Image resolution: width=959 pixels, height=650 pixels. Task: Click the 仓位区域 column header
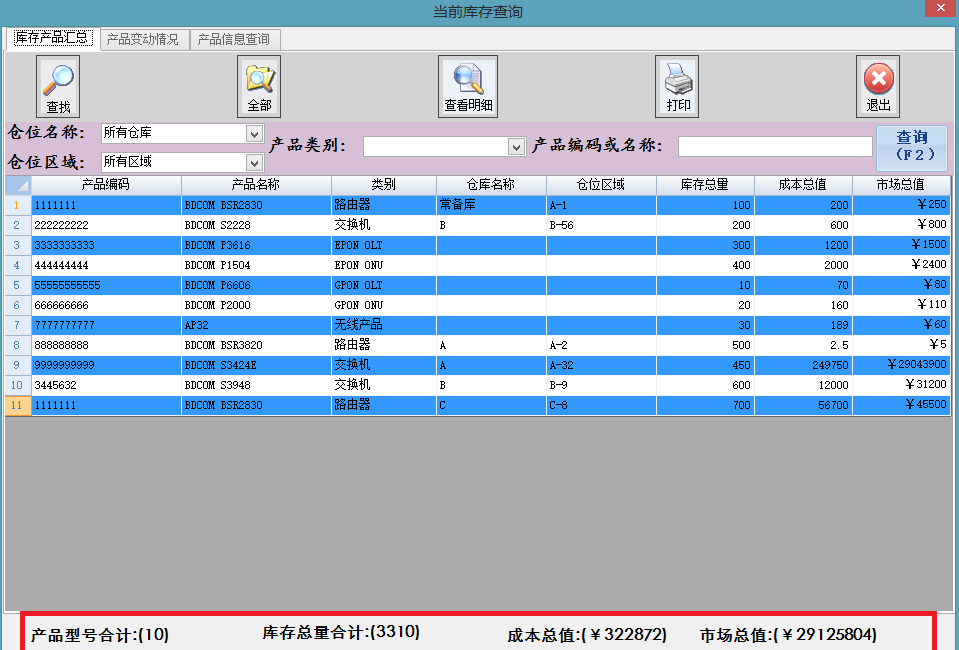(x=601, y=185)
